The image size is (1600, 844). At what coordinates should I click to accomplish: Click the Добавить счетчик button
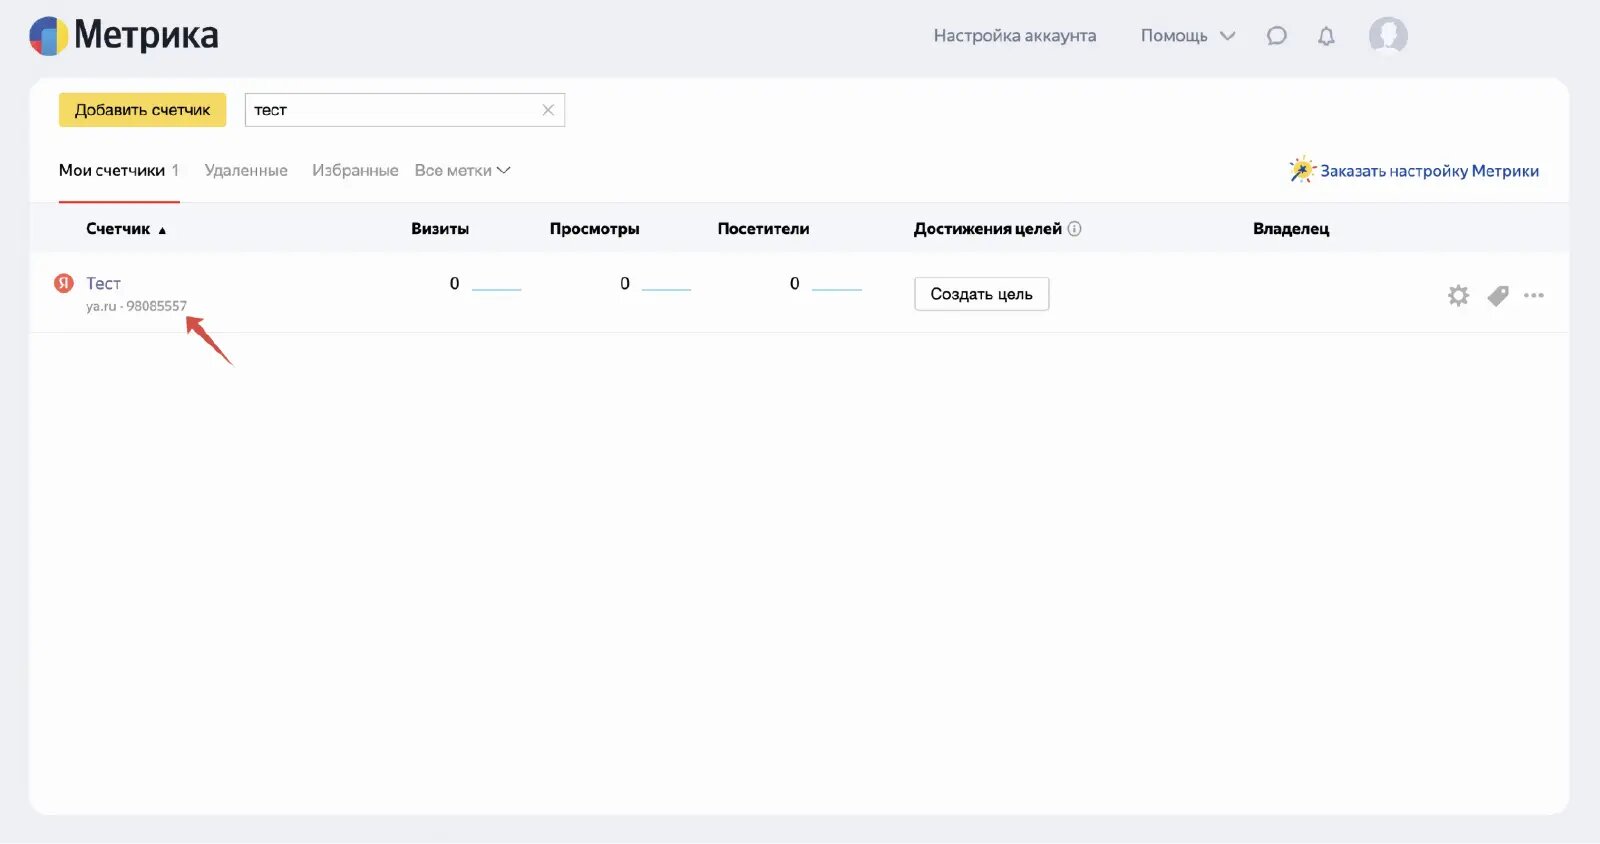pos(142,110)
